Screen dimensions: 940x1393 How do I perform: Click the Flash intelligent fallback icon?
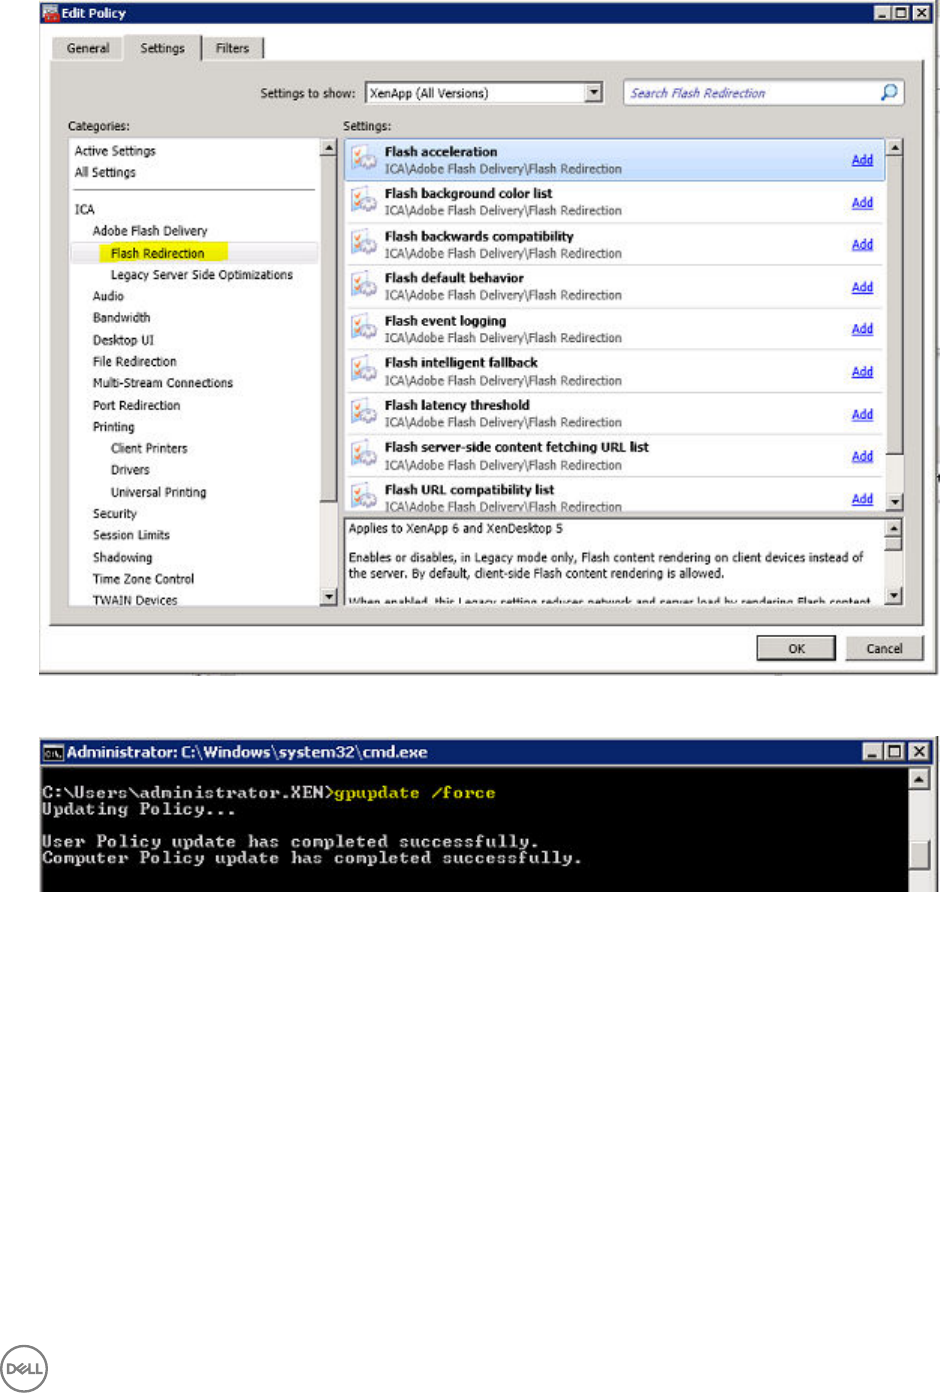pyautogui.click(x=364, y=371)
